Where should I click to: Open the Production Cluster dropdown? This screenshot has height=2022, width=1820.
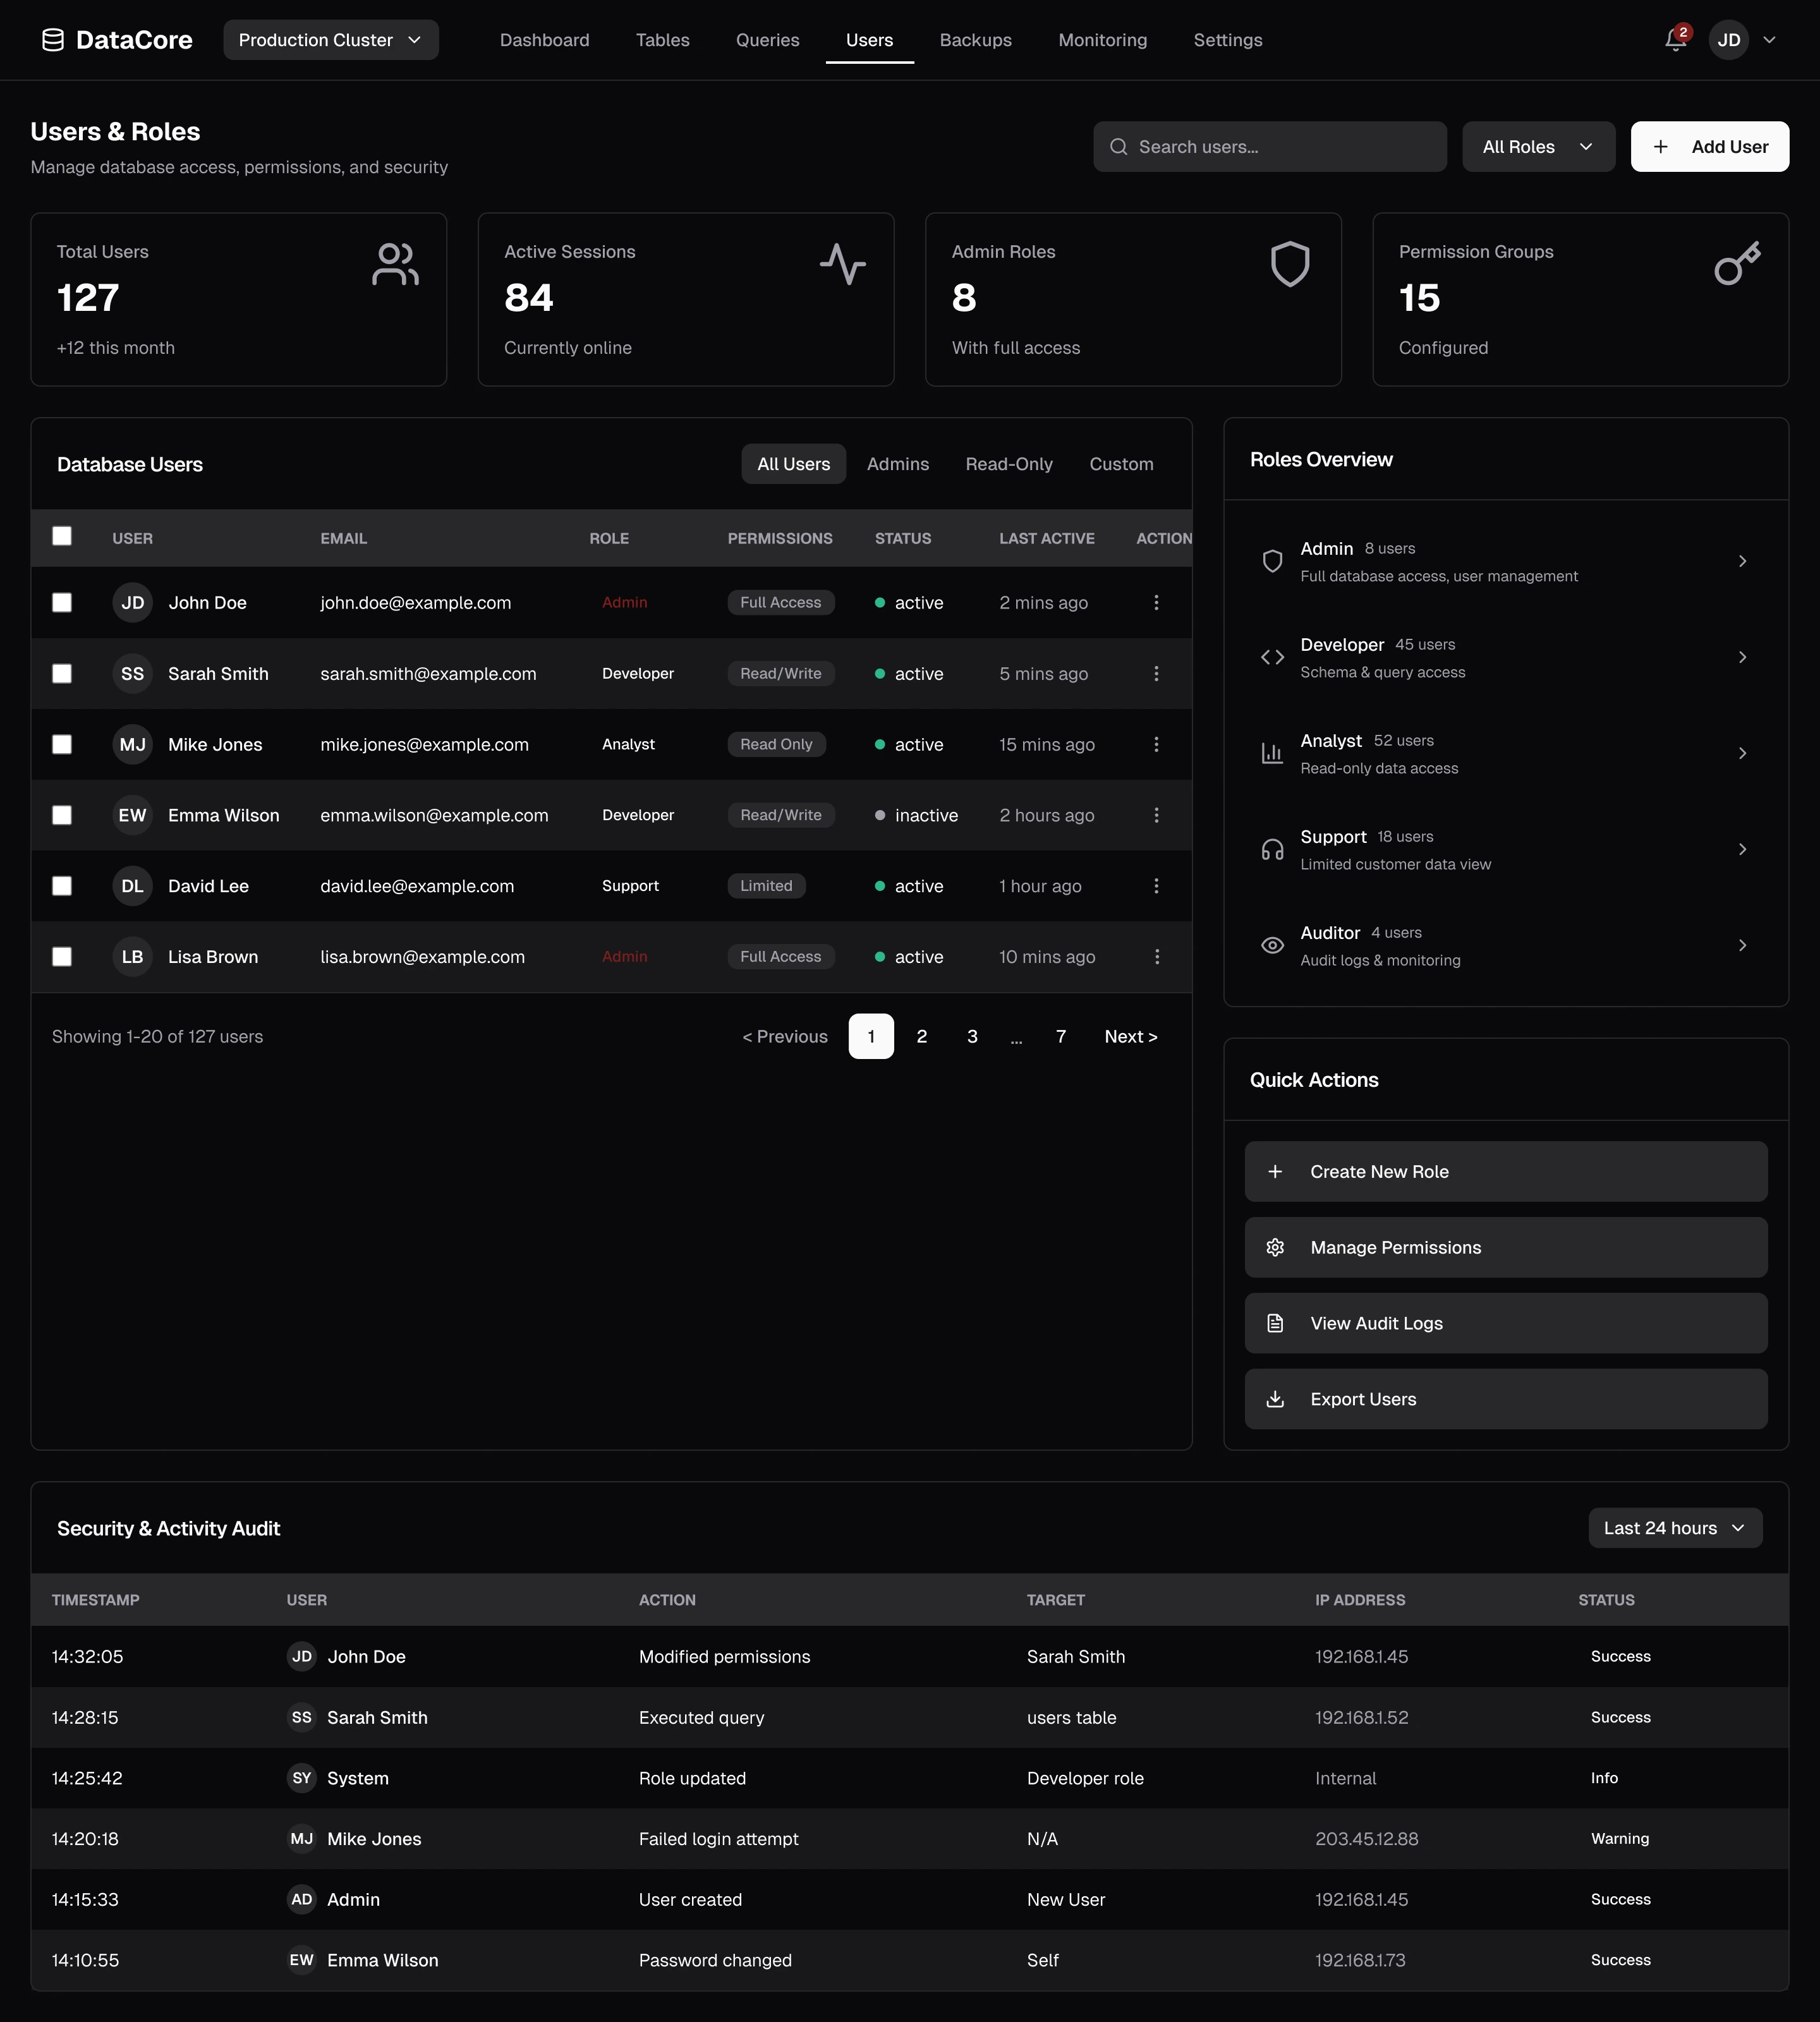pos(330,40)
